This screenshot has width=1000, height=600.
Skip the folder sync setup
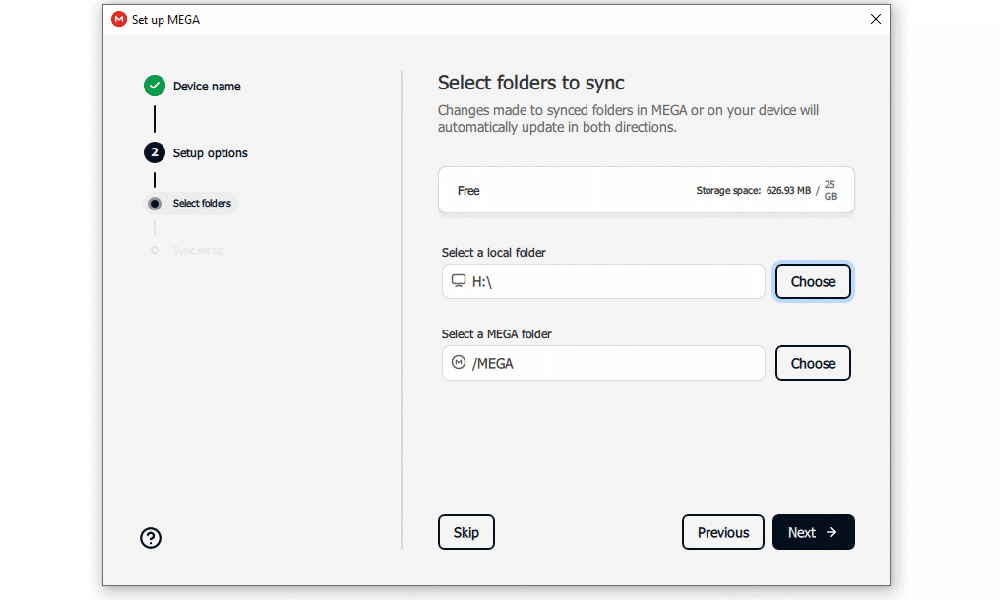(x=466, y=533)
